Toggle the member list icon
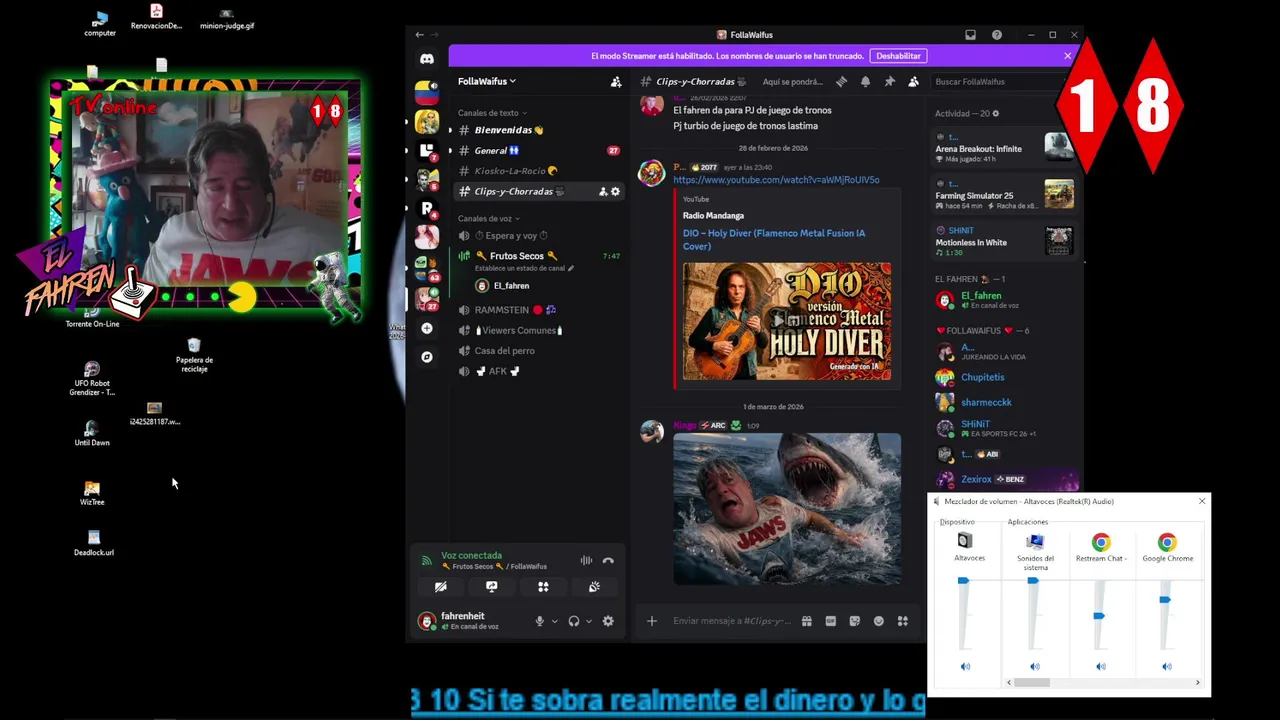This screenshot has width=1280, height=720. [913, 82]
